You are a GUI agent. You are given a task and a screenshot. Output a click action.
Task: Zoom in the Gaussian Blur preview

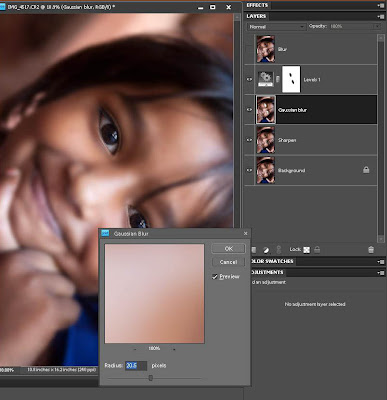pyautogui.click(x=174, y=349)
